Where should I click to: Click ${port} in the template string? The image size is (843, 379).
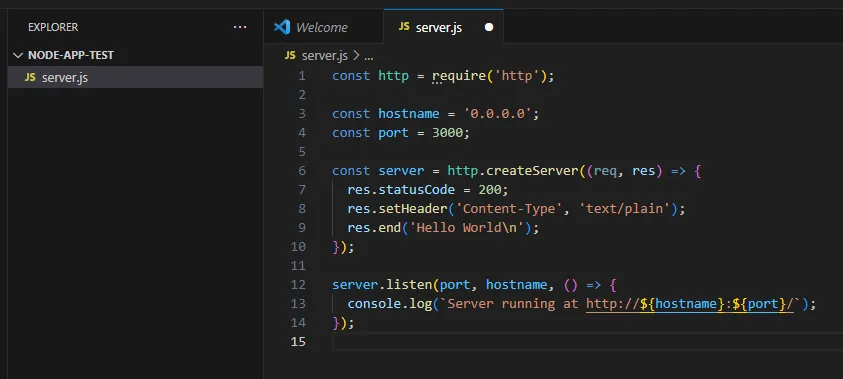tap(759, 304)
